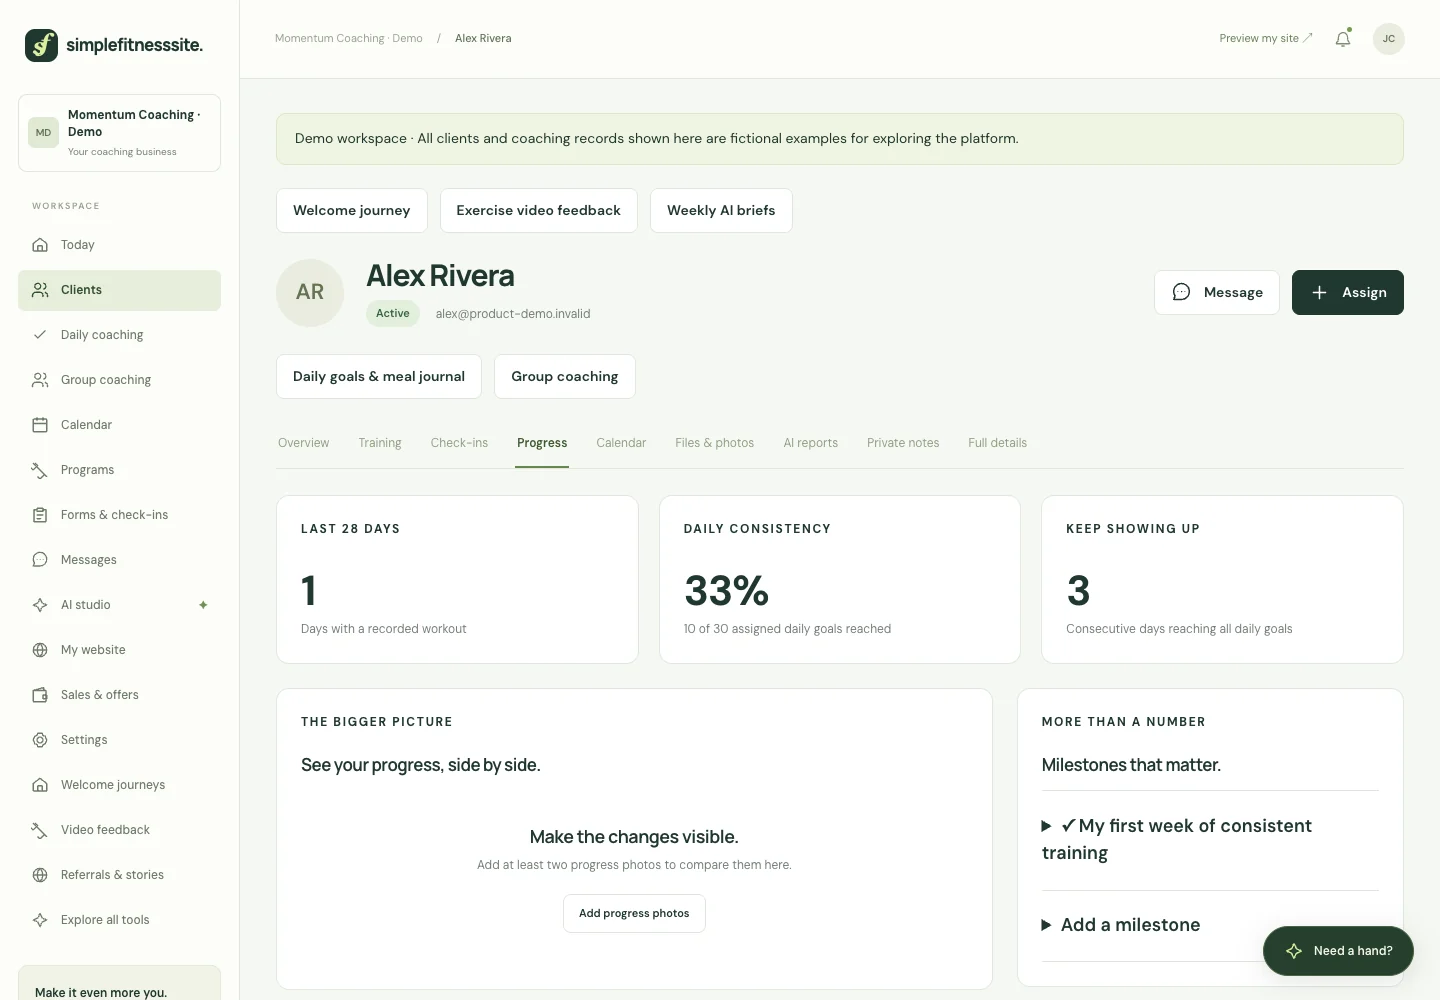Open the Welcome journey button
The image size is (1440, 1000).
[352, 211]
